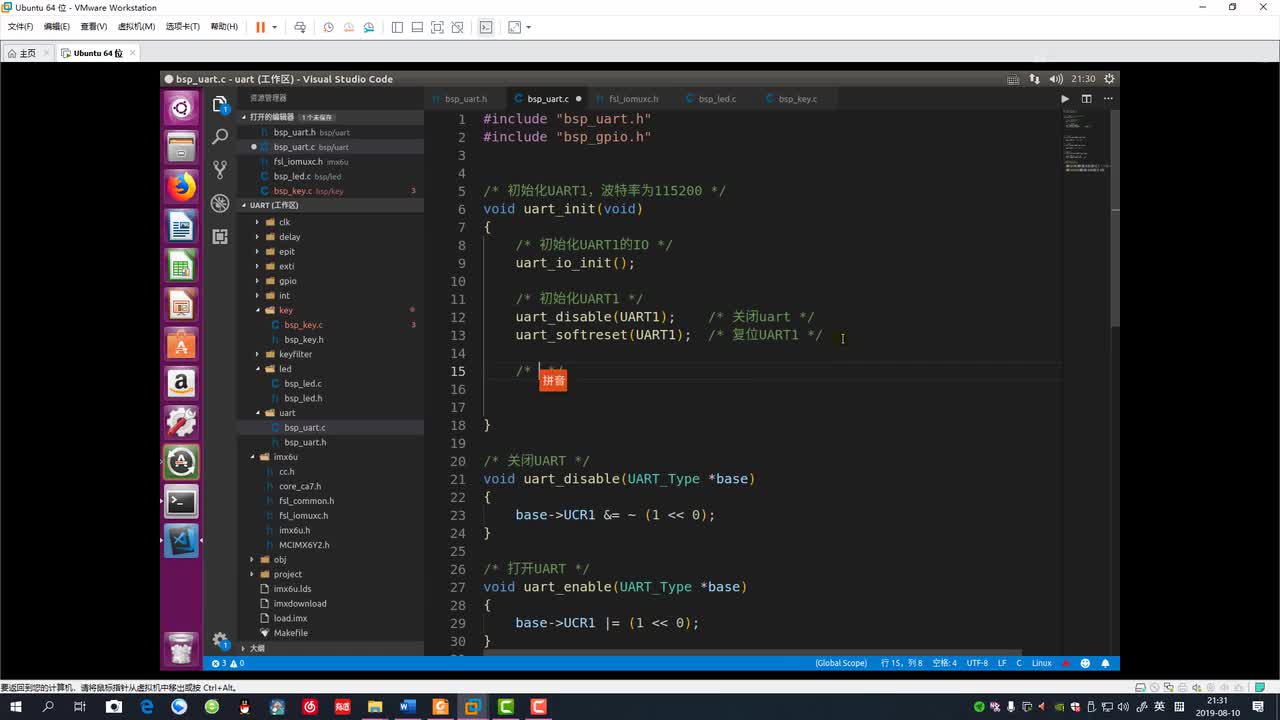Screen dimensions: 1280x720
Task: Collapse the Open Editors section
Action: tap(245, 117)
